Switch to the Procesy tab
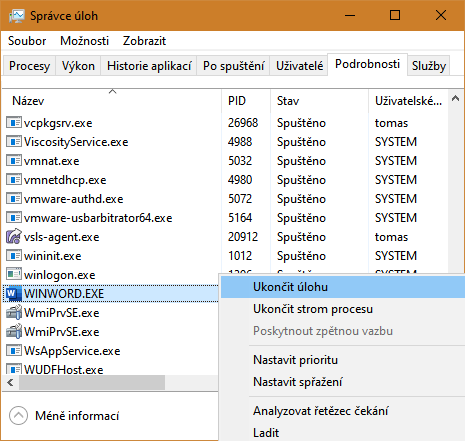Image resolution: width=465 pixels, height=441 pixels. (29, 66)
